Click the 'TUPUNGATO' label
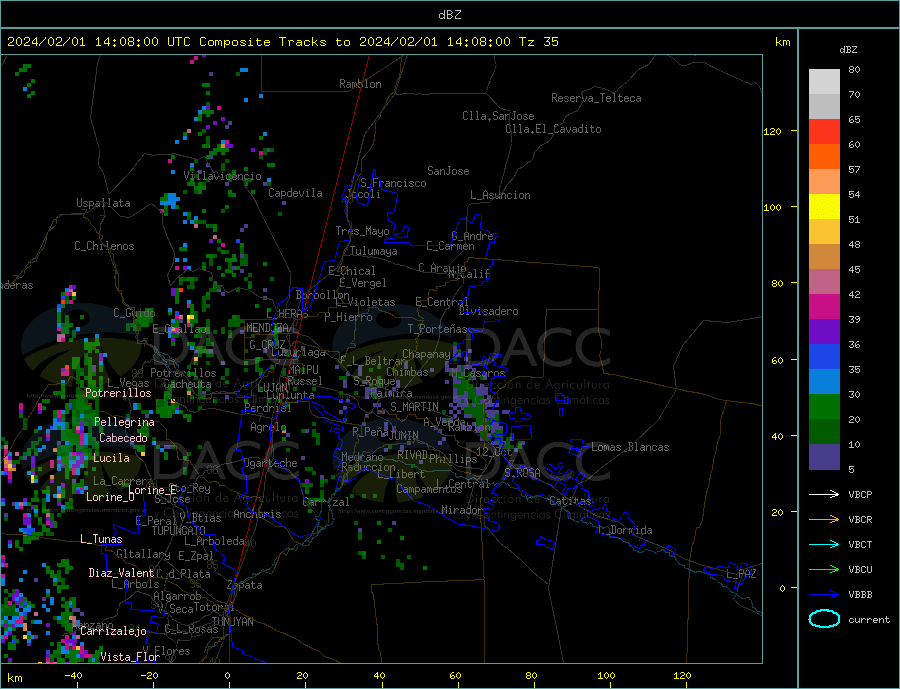Screen dimensions: 900x689 tap(179, 531)
